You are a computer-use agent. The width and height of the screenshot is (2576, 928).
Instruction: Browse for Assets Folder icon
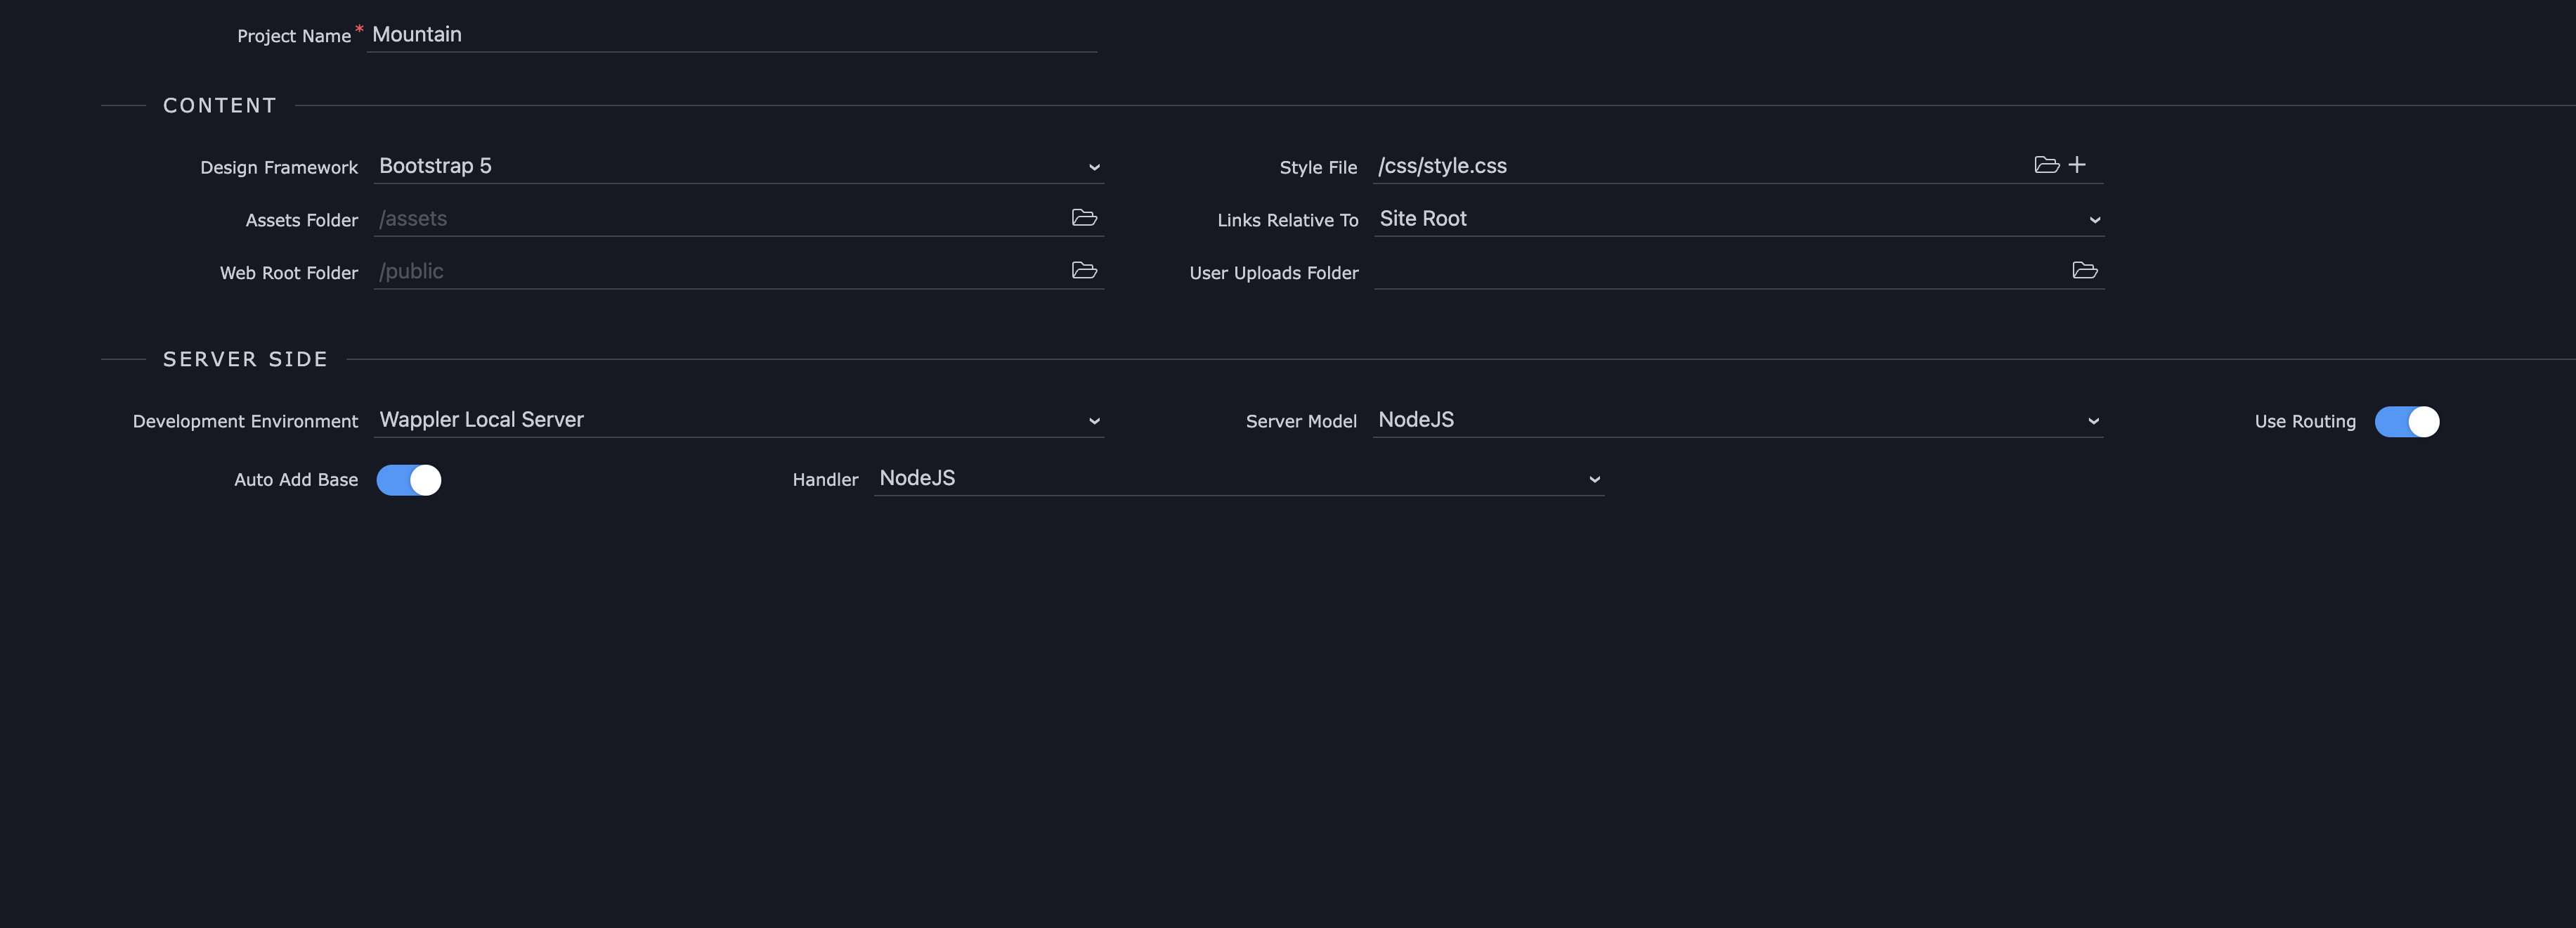[1084, 218]
